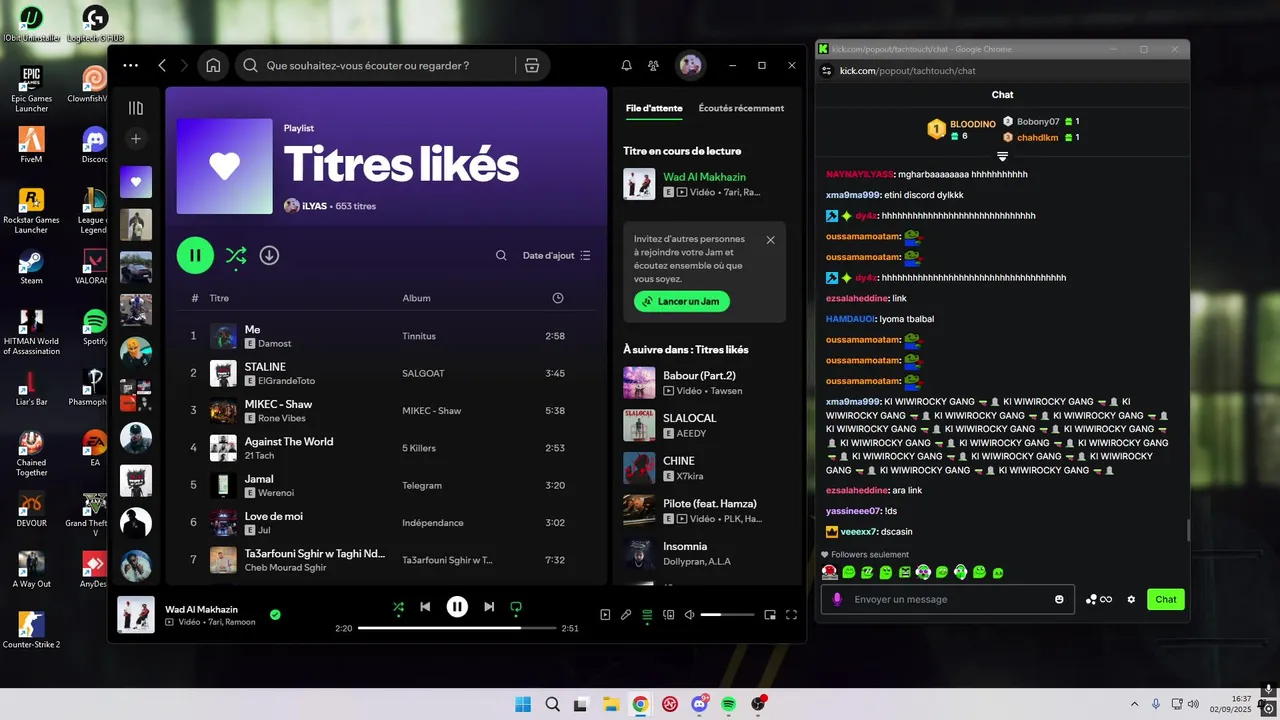Open friend activity icon in Spotify
The width and height of the screenshot is (1280, 720).
tap(653, 65)
